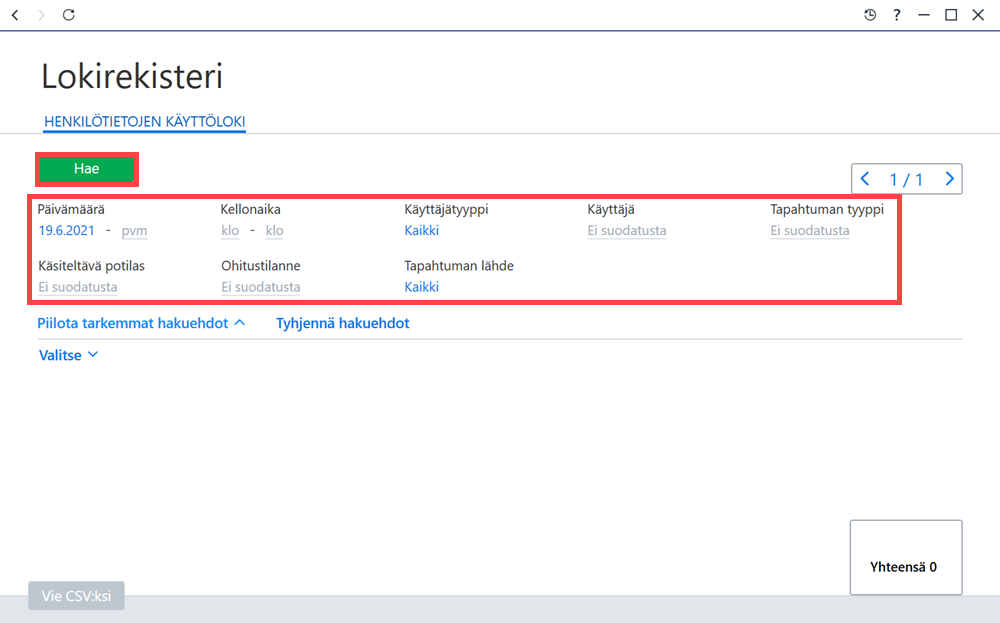Viewport: 1000px width, 623px height.
Task: Minimize the Lokirekisteri window
Action: pyautogui.click(x=923, y=15)
